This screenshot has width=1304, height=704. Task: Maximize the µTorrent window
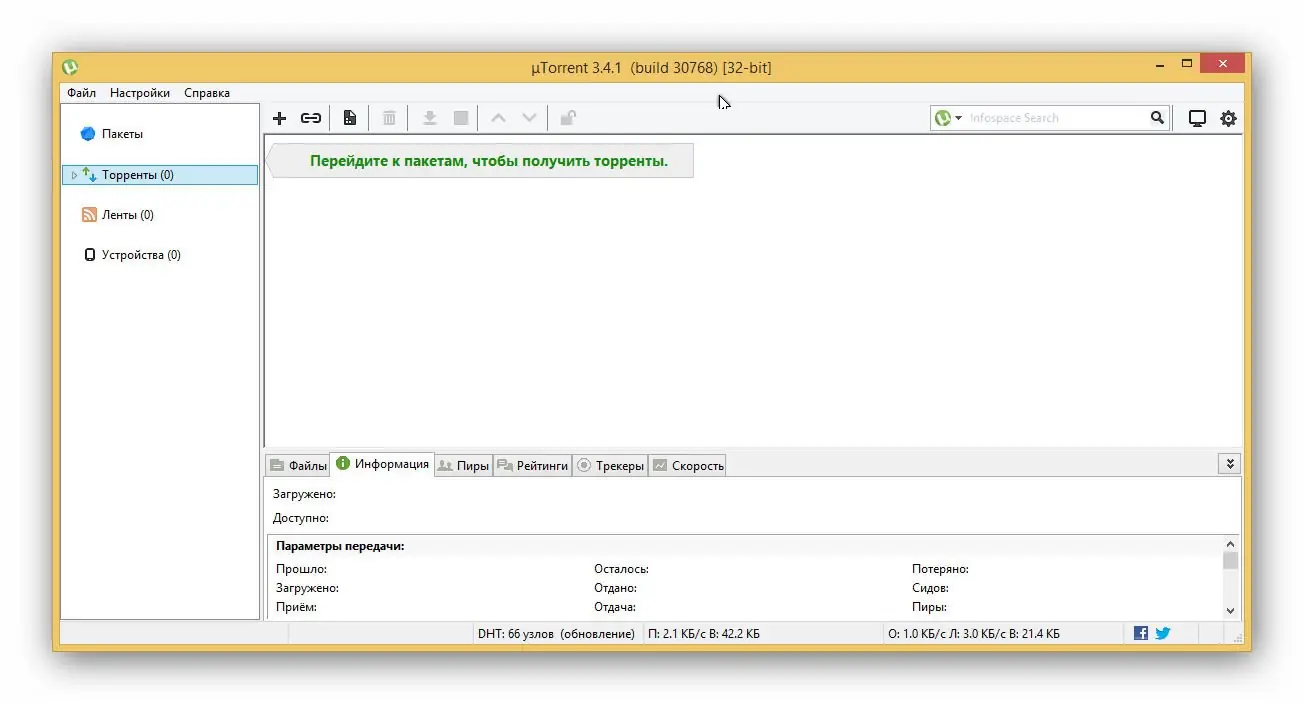[1187, 64]
